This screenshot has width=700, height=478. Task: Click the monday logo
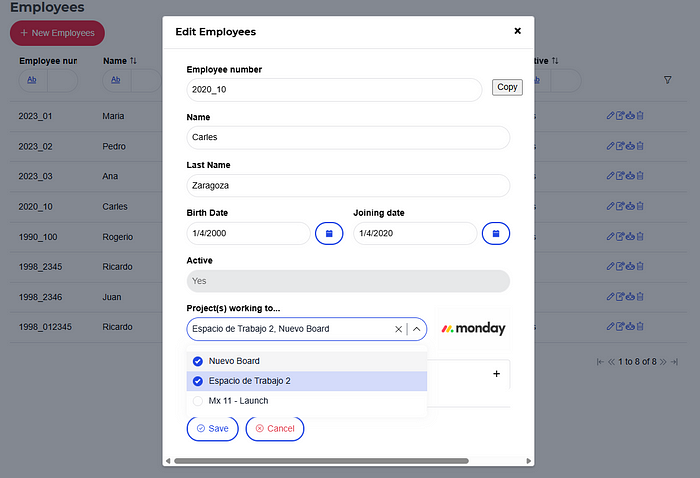473,328
